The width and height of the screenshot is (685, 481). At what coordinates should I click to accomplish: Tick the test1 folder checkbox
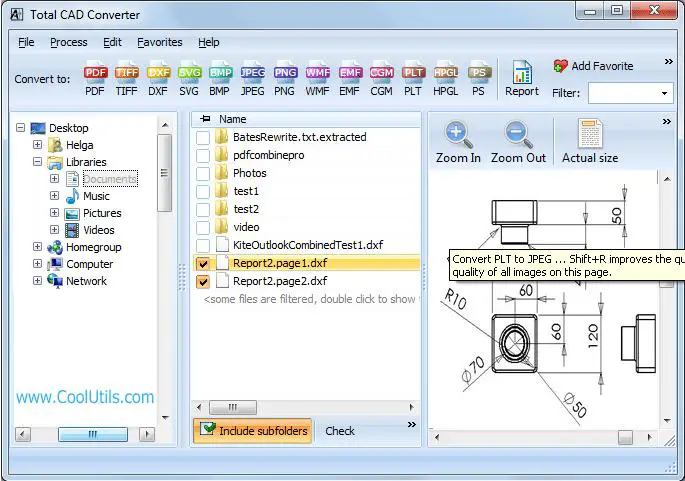203,191
